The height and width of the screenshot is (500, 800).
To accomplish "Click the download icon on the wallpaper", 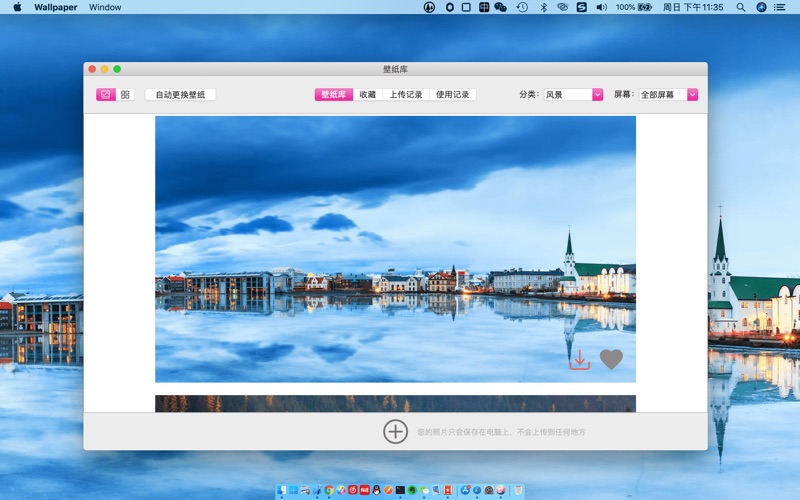I will tap(579, 360).
